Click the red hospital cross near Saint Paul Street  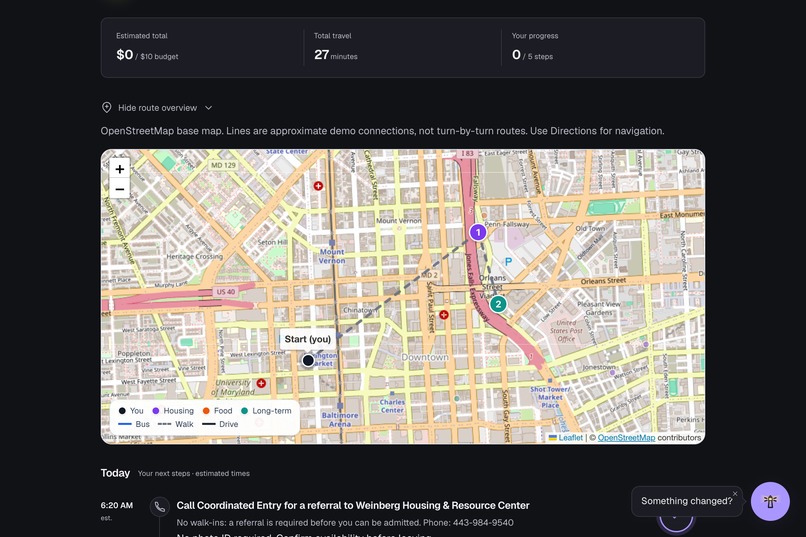444,314
